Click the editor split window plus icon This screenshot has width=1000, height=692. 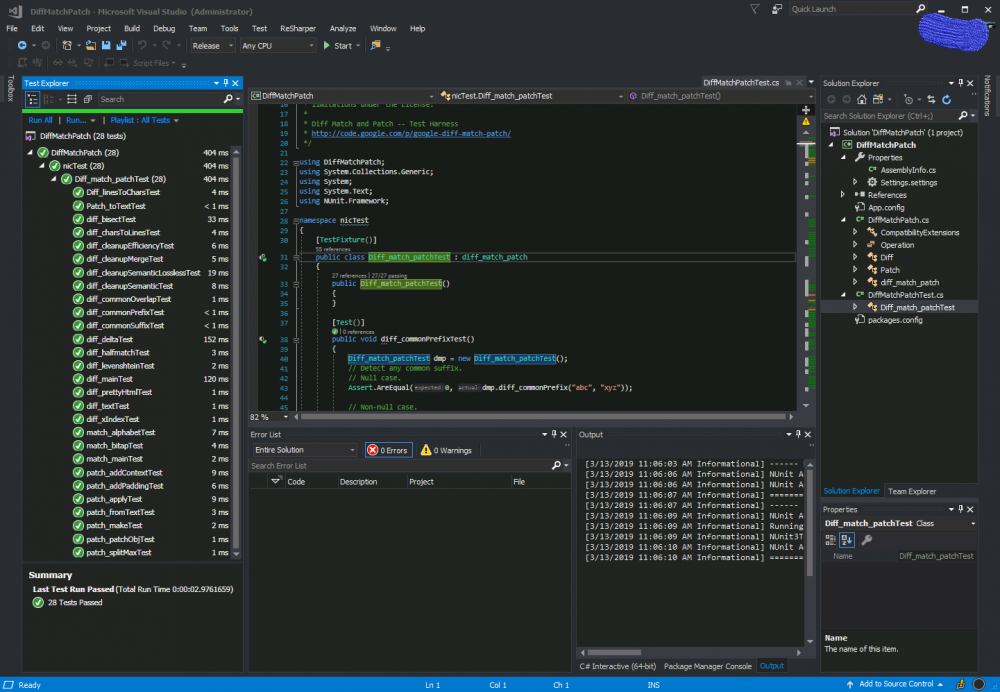pos(806,110)
